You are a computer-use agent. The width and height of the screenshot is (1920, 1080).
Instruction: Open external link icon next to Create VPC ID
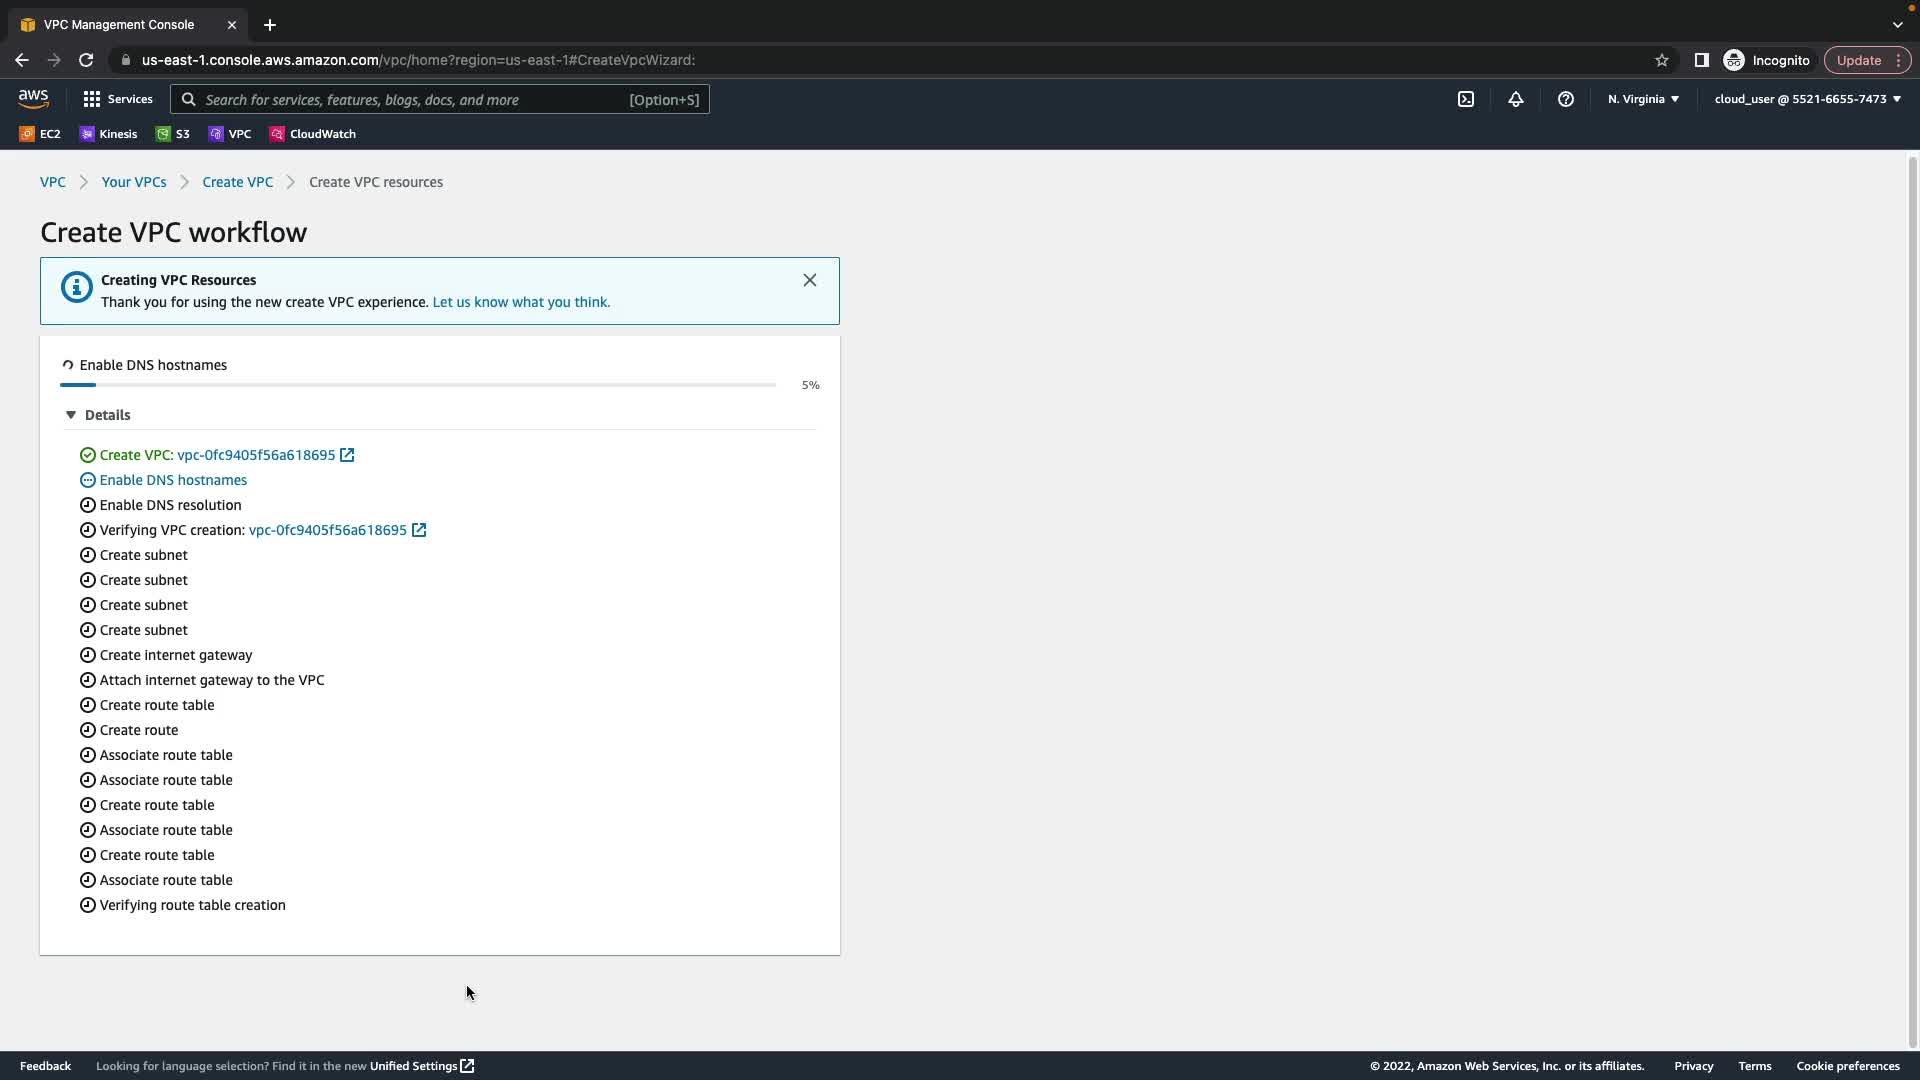pyautogui.click(x=347, y=455)
